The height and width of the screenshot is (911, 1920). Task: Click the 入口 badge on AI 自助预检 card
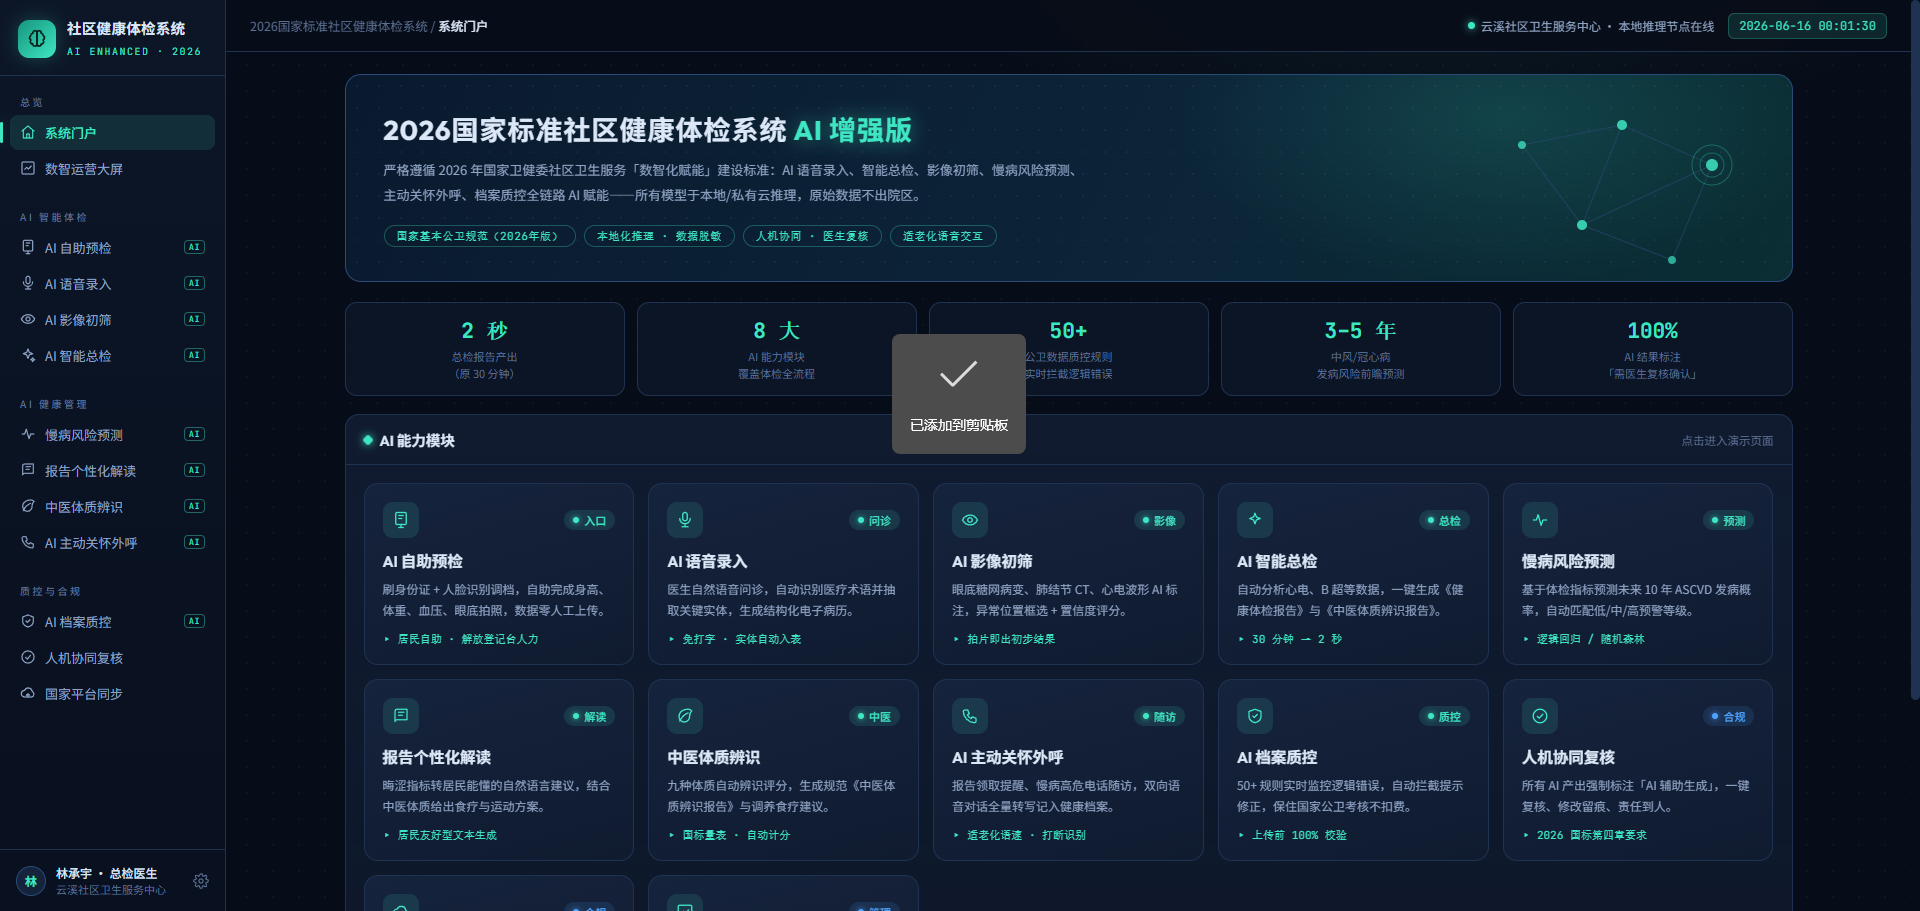pos(589,521)
